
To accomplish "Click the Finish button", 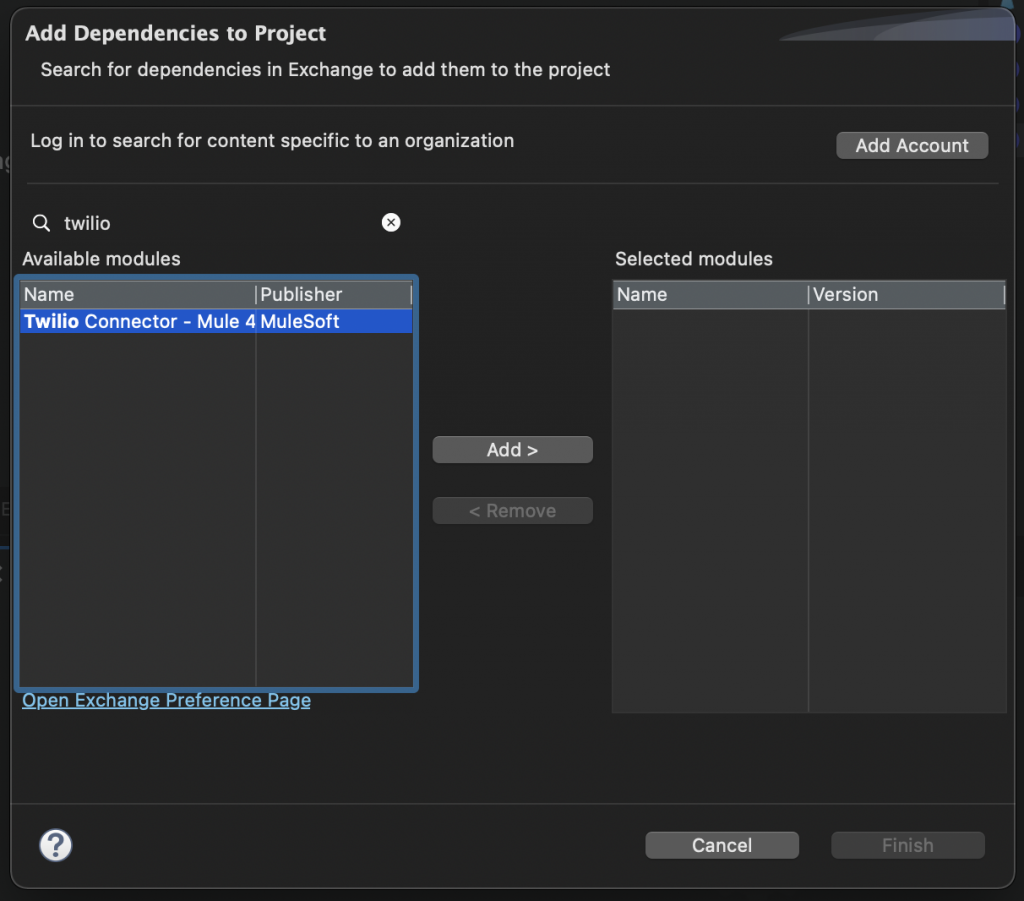I will click(908, 845).
